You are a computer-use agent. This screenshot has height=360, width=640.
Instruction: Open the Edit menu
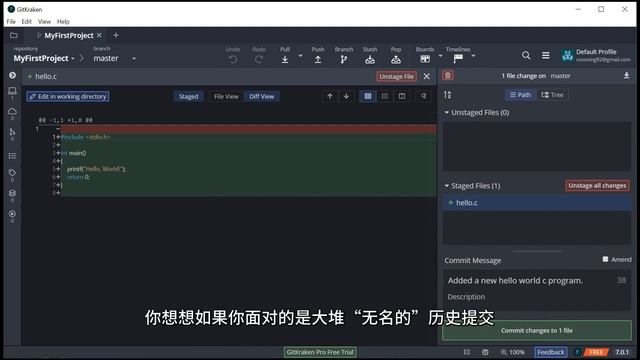(x=27, y=22)
